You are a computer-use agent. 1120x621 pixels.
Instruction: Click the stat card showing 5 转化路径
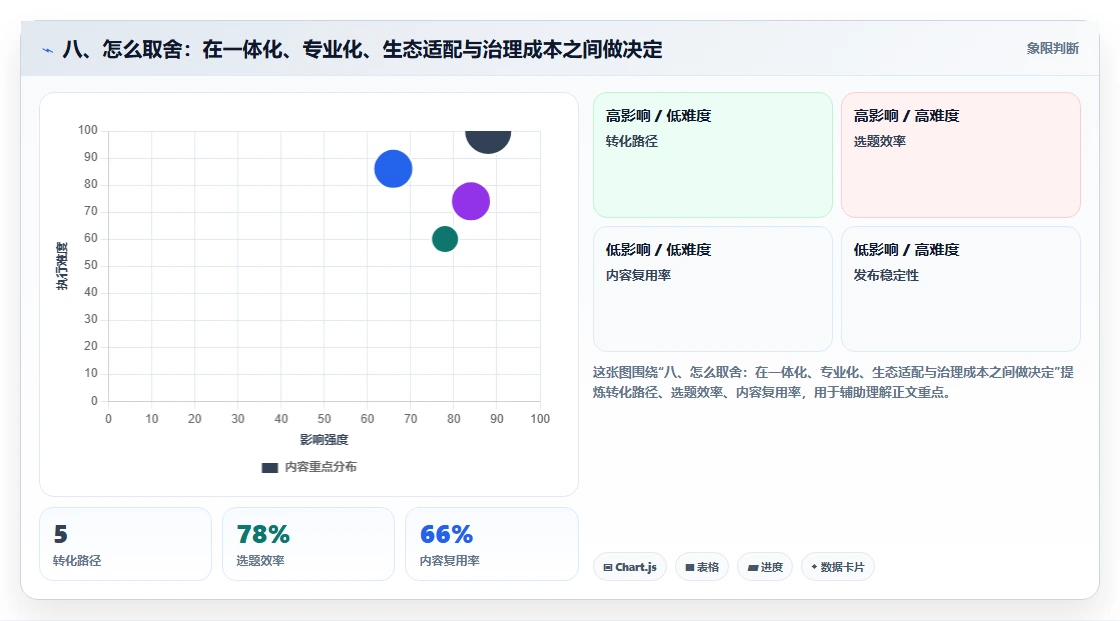click(126, 545)
